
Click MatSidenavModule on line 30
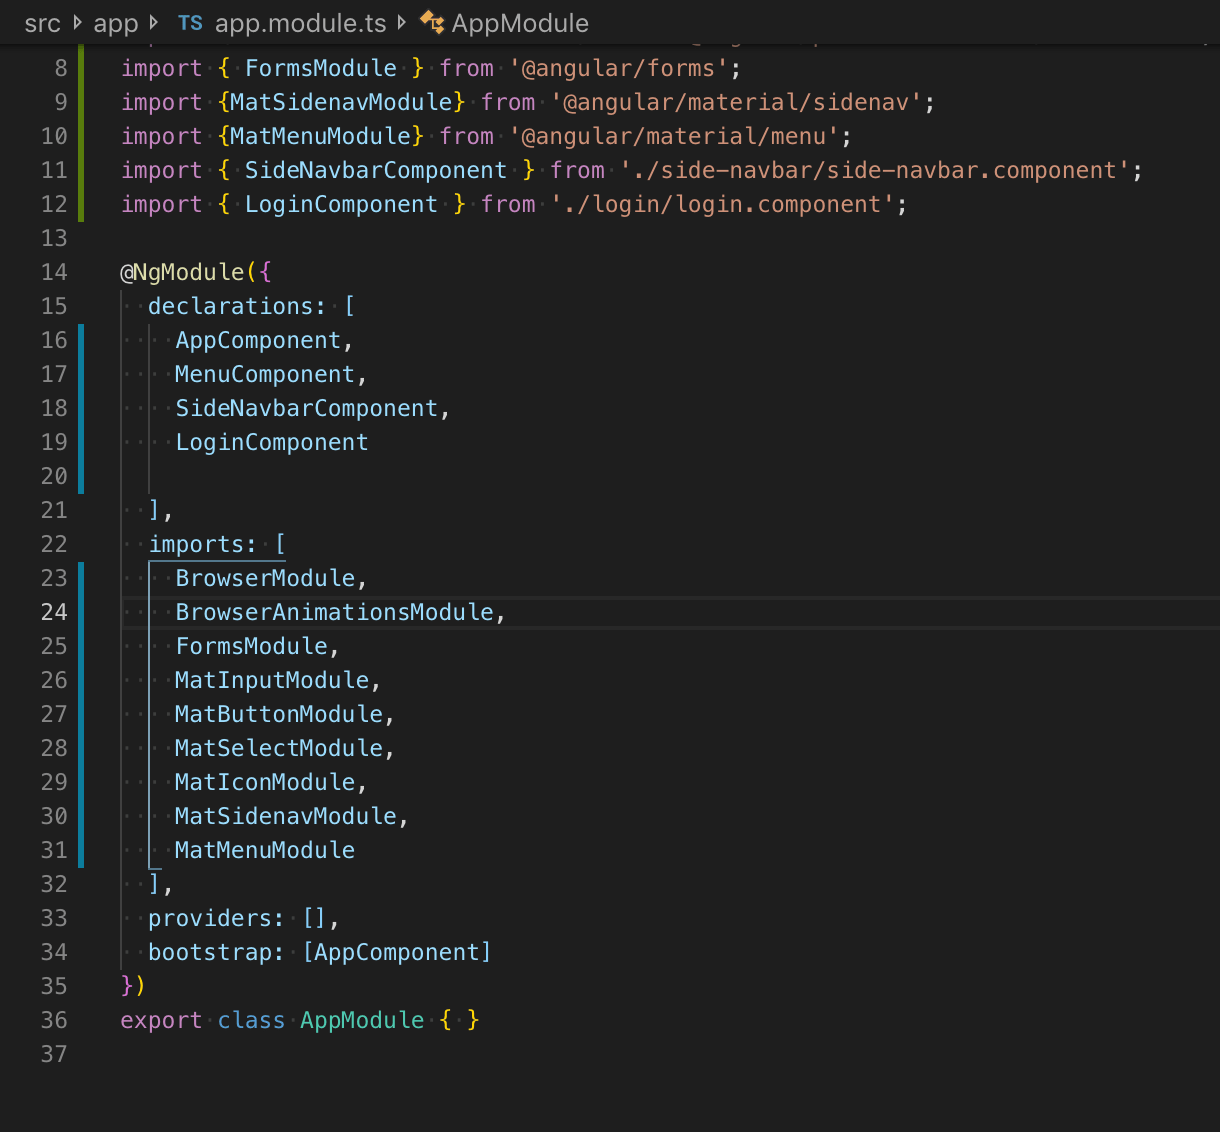tap(287, 816)
